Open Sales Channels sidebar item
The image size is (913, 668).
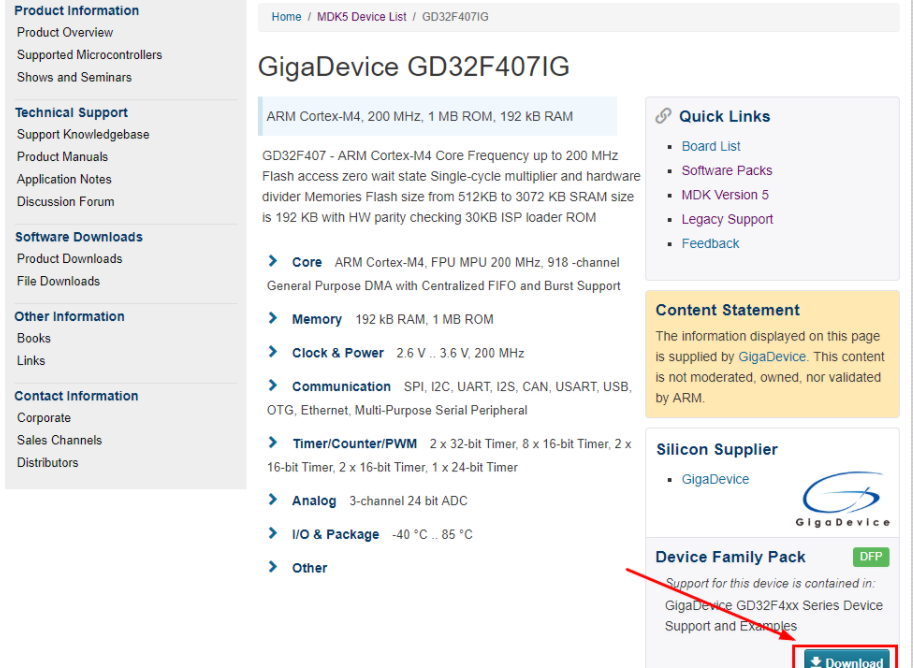point(59,440)
